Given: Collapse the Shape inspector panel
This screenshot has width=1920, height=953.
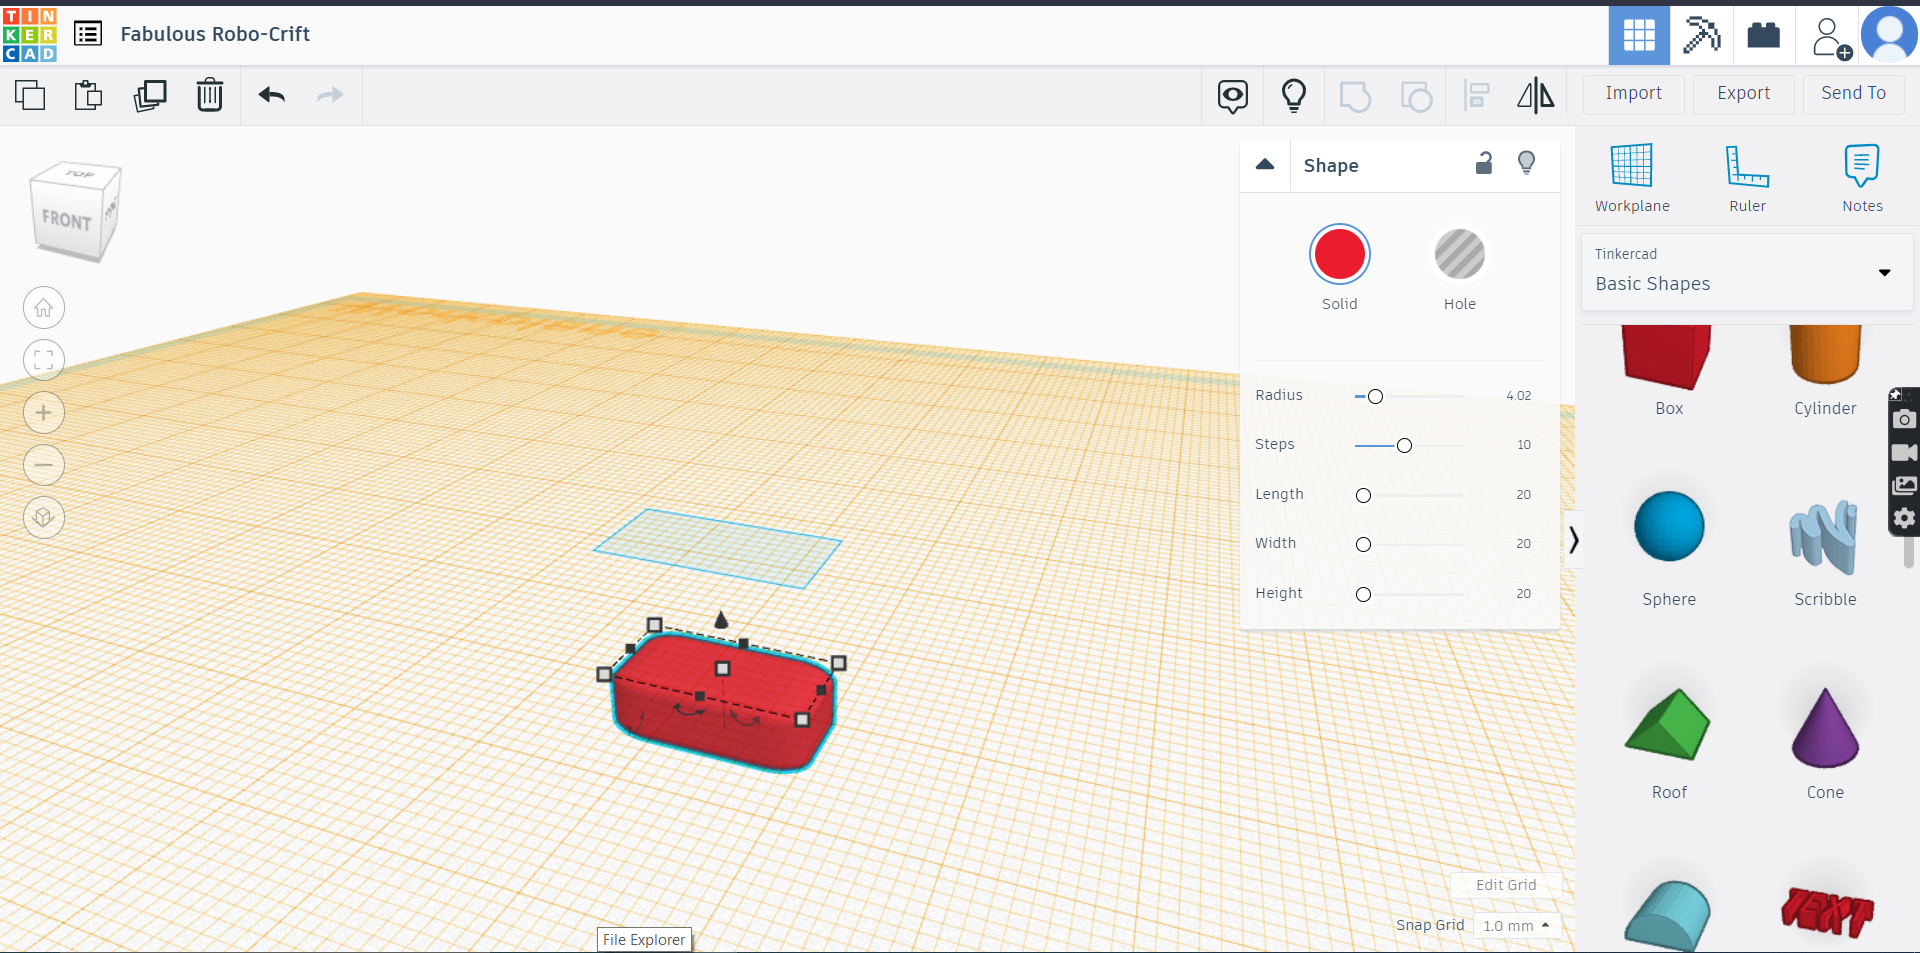Looking at the screenshot, I should click(x=1265, y=165).
